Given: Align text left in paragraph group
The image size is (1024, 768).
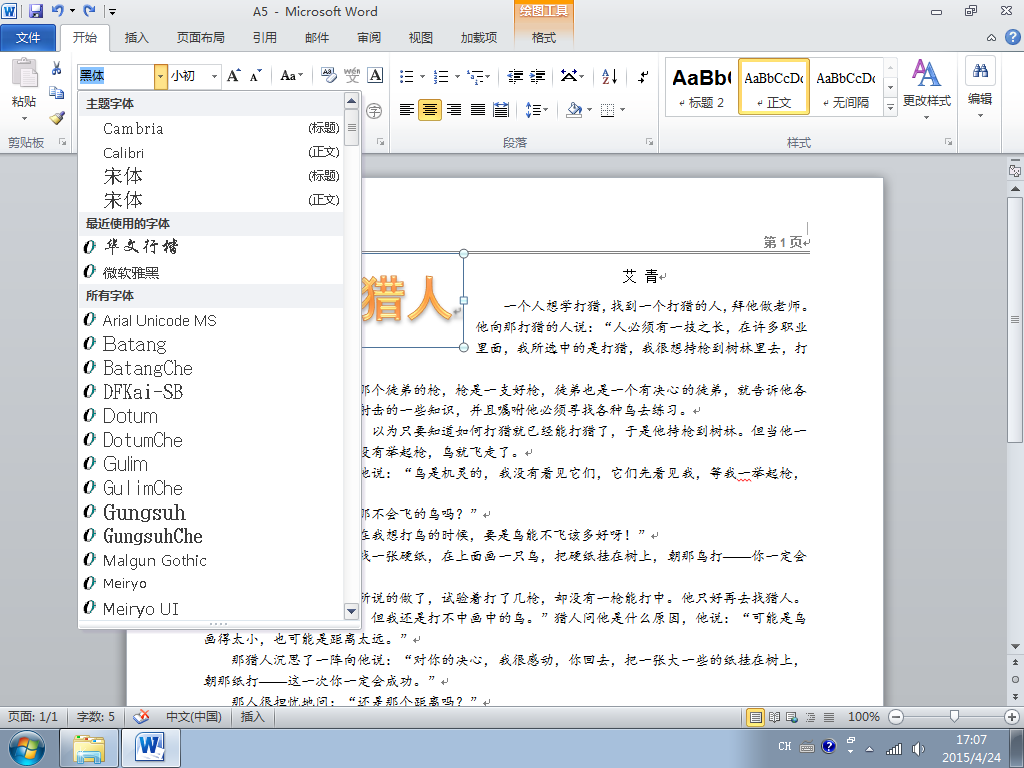Looking at the screenshot, I should (407, 110).
